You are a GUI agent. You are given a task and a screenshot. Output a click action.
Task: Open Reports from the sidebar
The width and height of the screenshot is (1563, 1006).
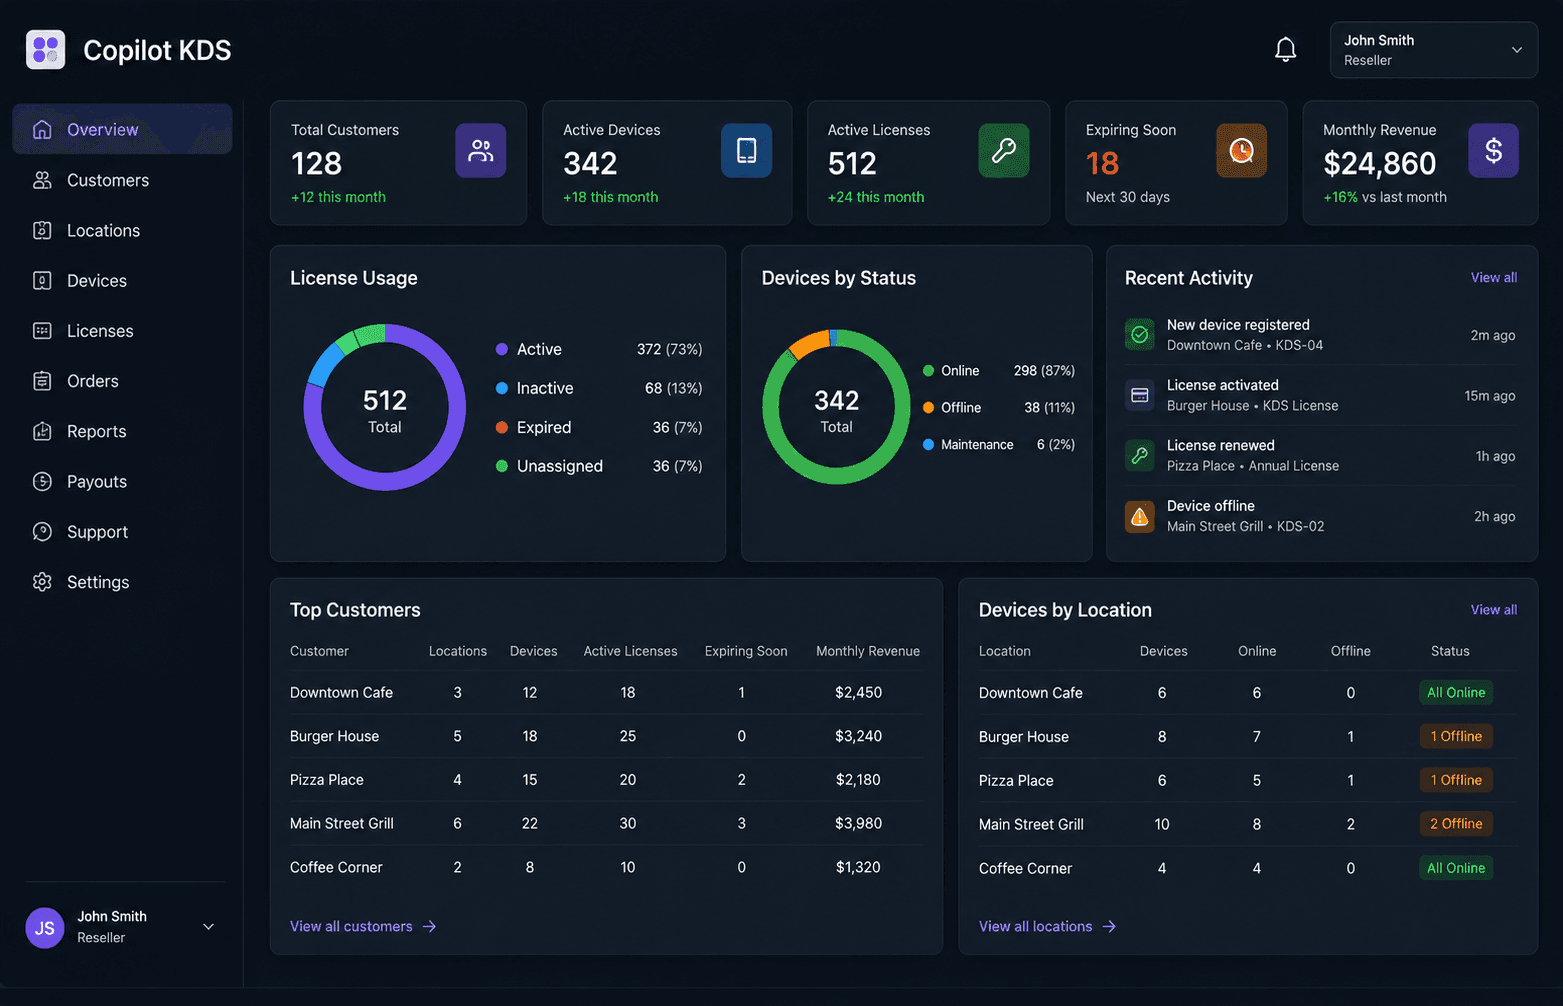click(x=122, y=431)
